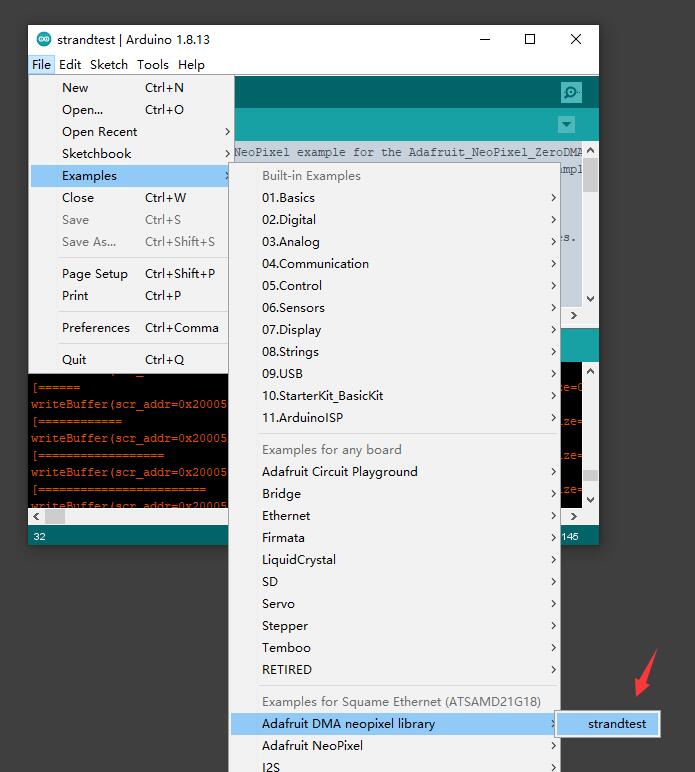
Task: Expand the Bridge examples
Action: click(395, 494)
